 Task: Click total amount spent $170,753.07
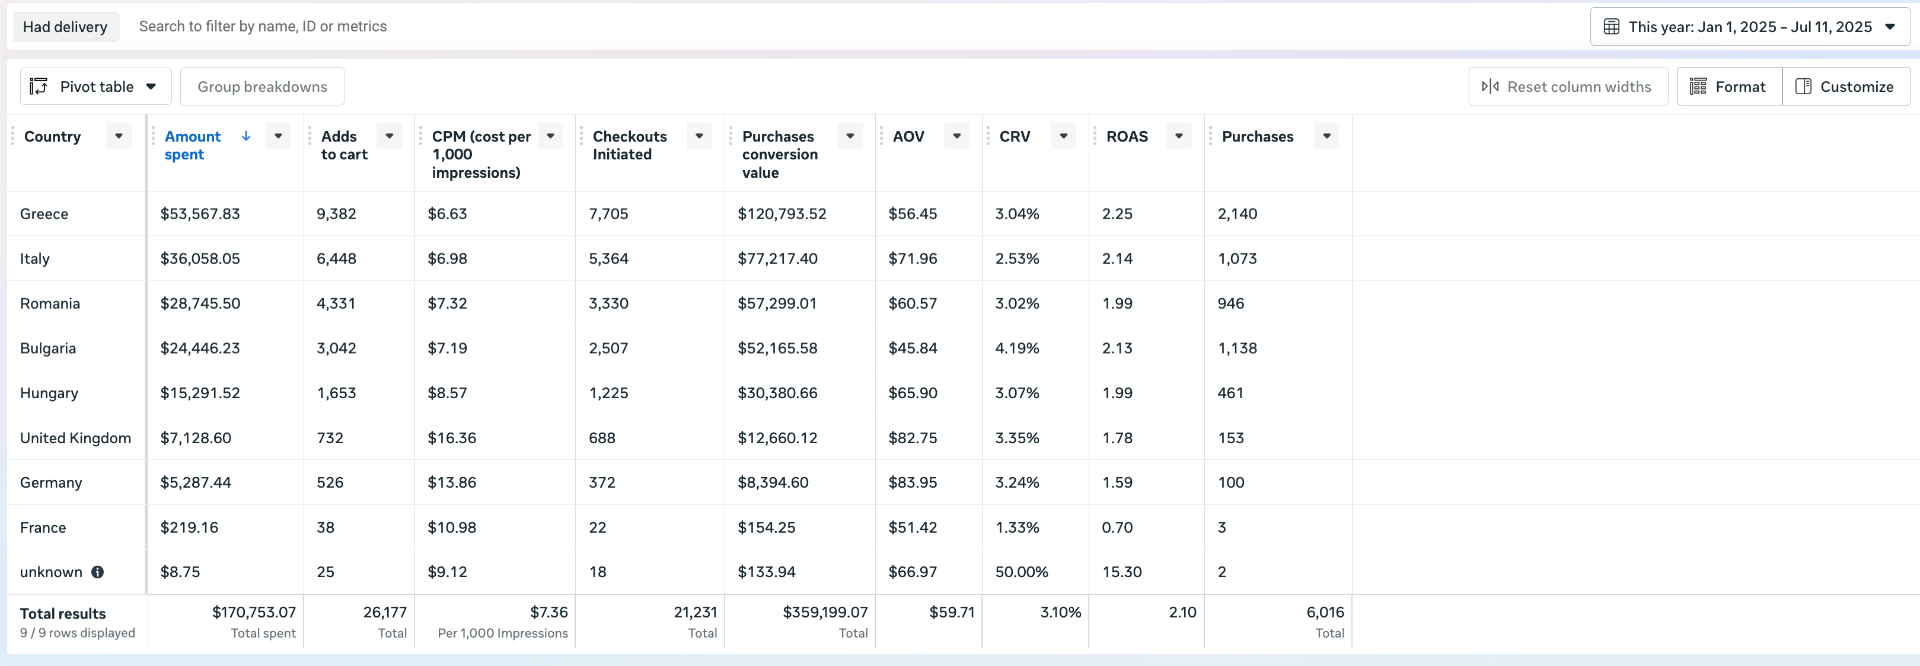coord(254,612)
